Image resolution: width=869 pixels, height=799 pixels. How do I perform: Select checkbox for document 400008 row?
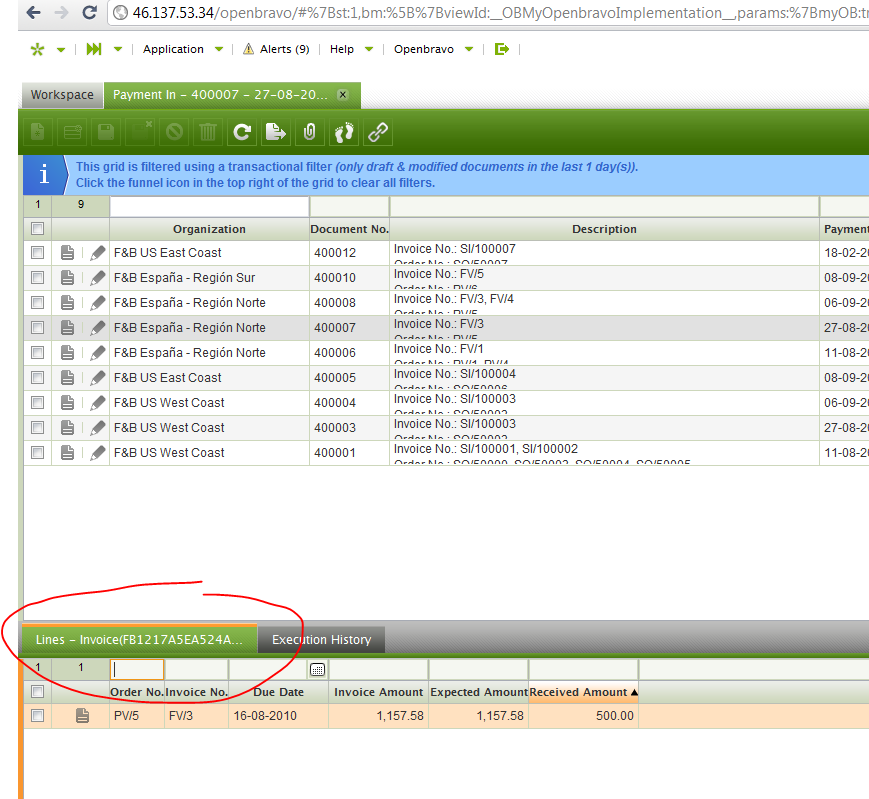(37, 303)
